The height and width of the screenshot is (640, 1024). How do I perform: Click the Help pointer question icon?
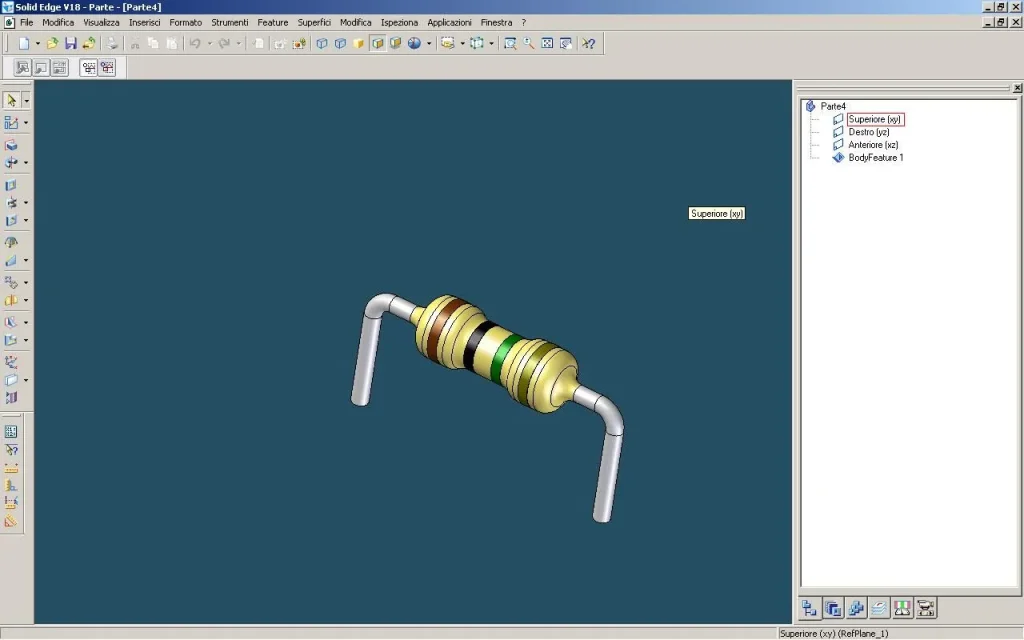coord(589,44)
